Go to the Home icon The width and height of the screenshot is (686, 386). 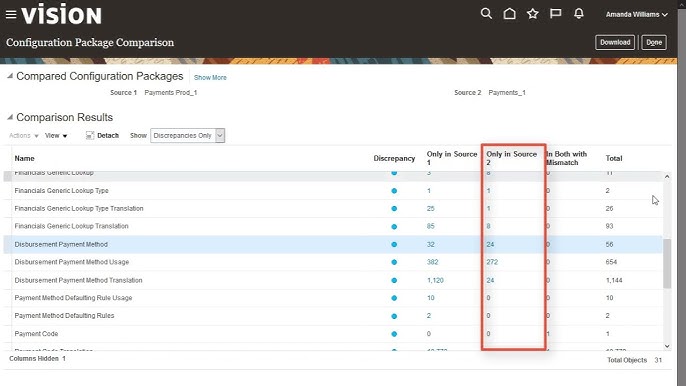509,14
